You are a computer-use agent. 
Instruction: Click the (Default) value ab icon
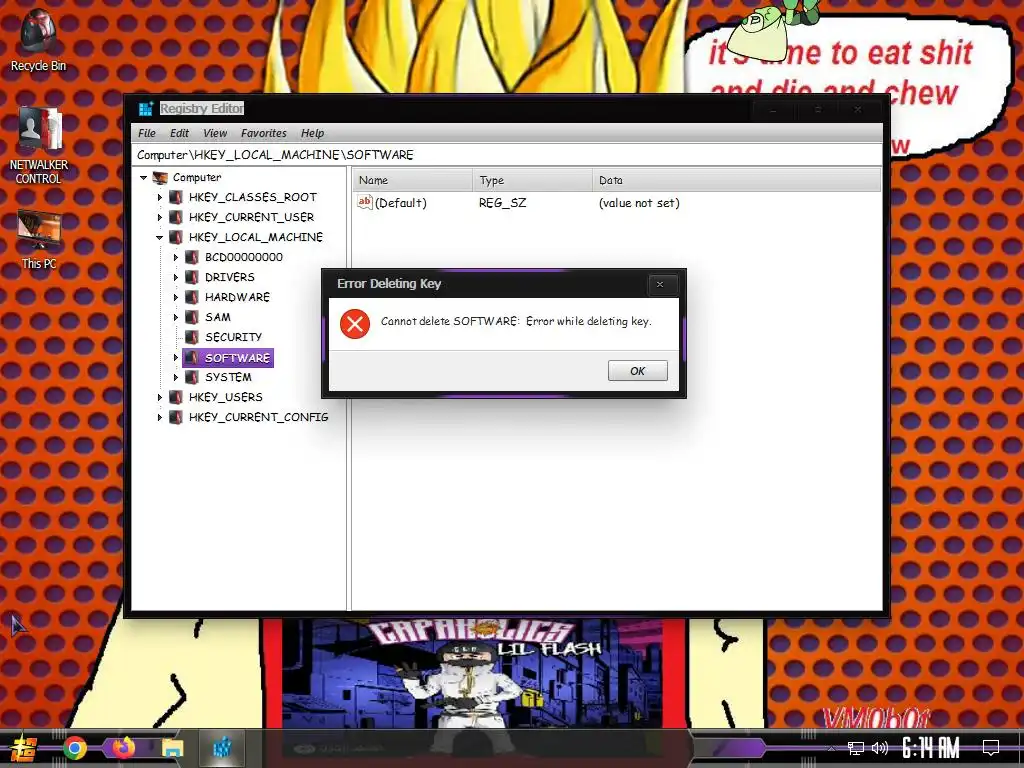(x=364, y=202)
